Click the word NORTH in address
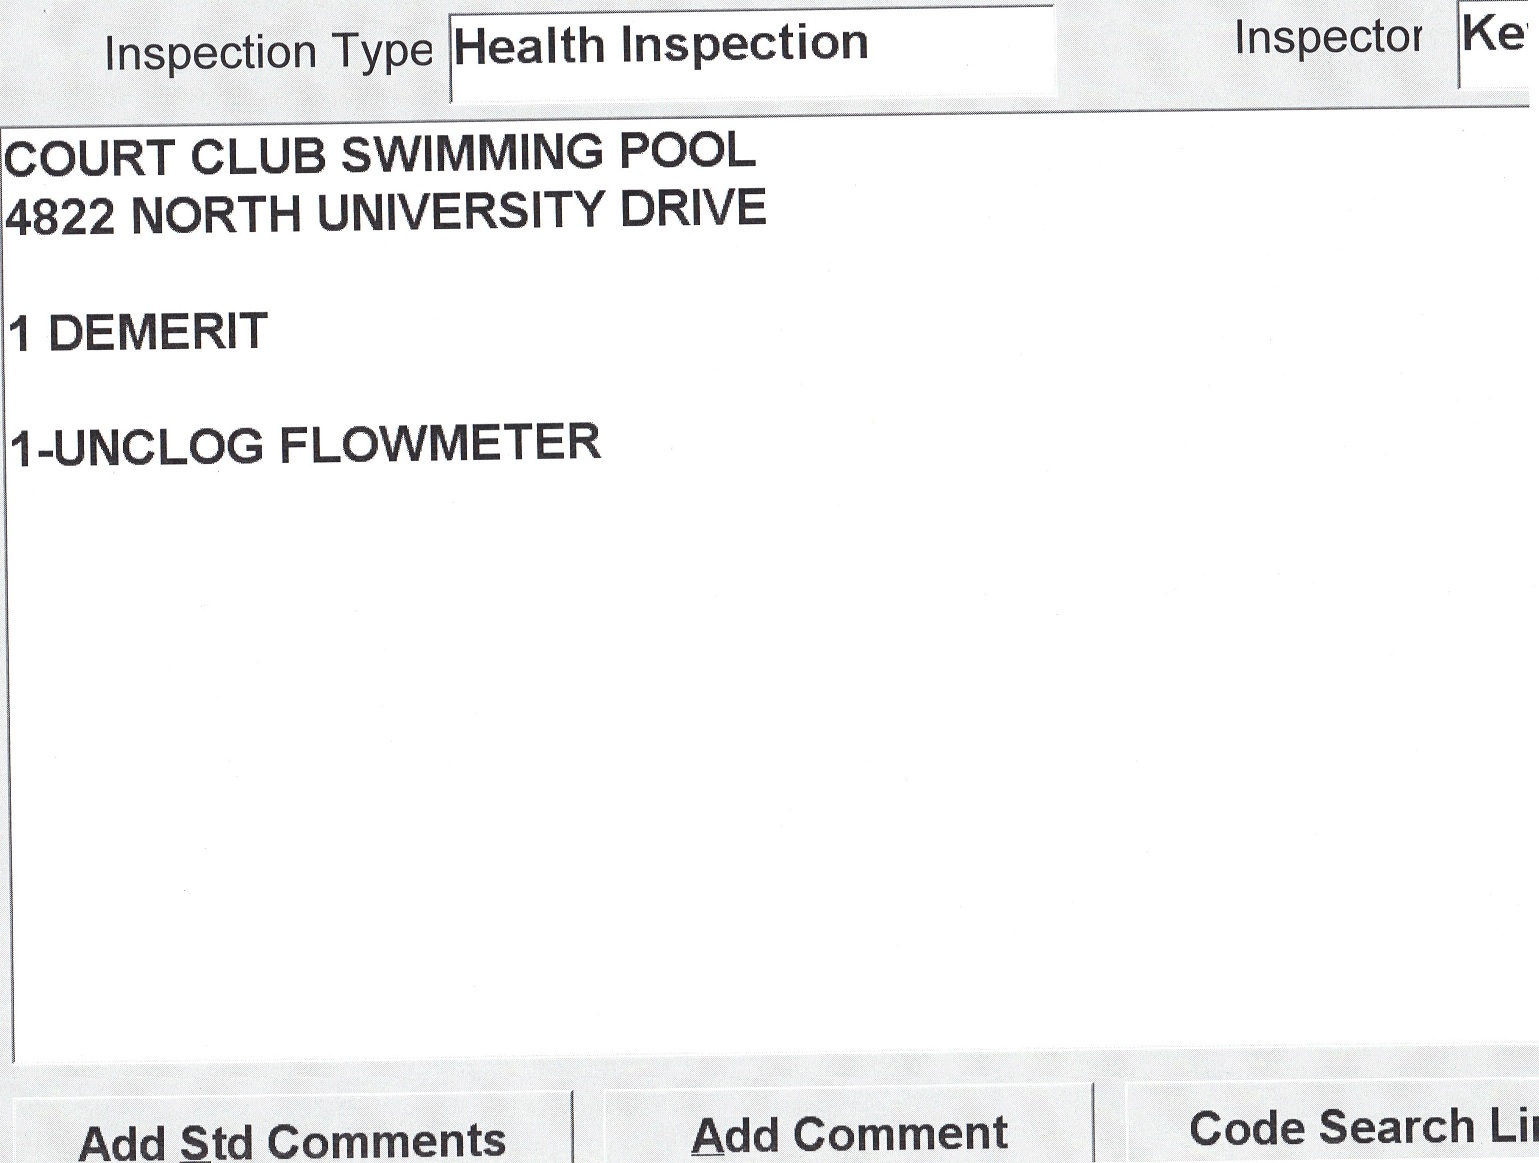The height and width of the screenshot is (1163, 1539). [216, 214]
